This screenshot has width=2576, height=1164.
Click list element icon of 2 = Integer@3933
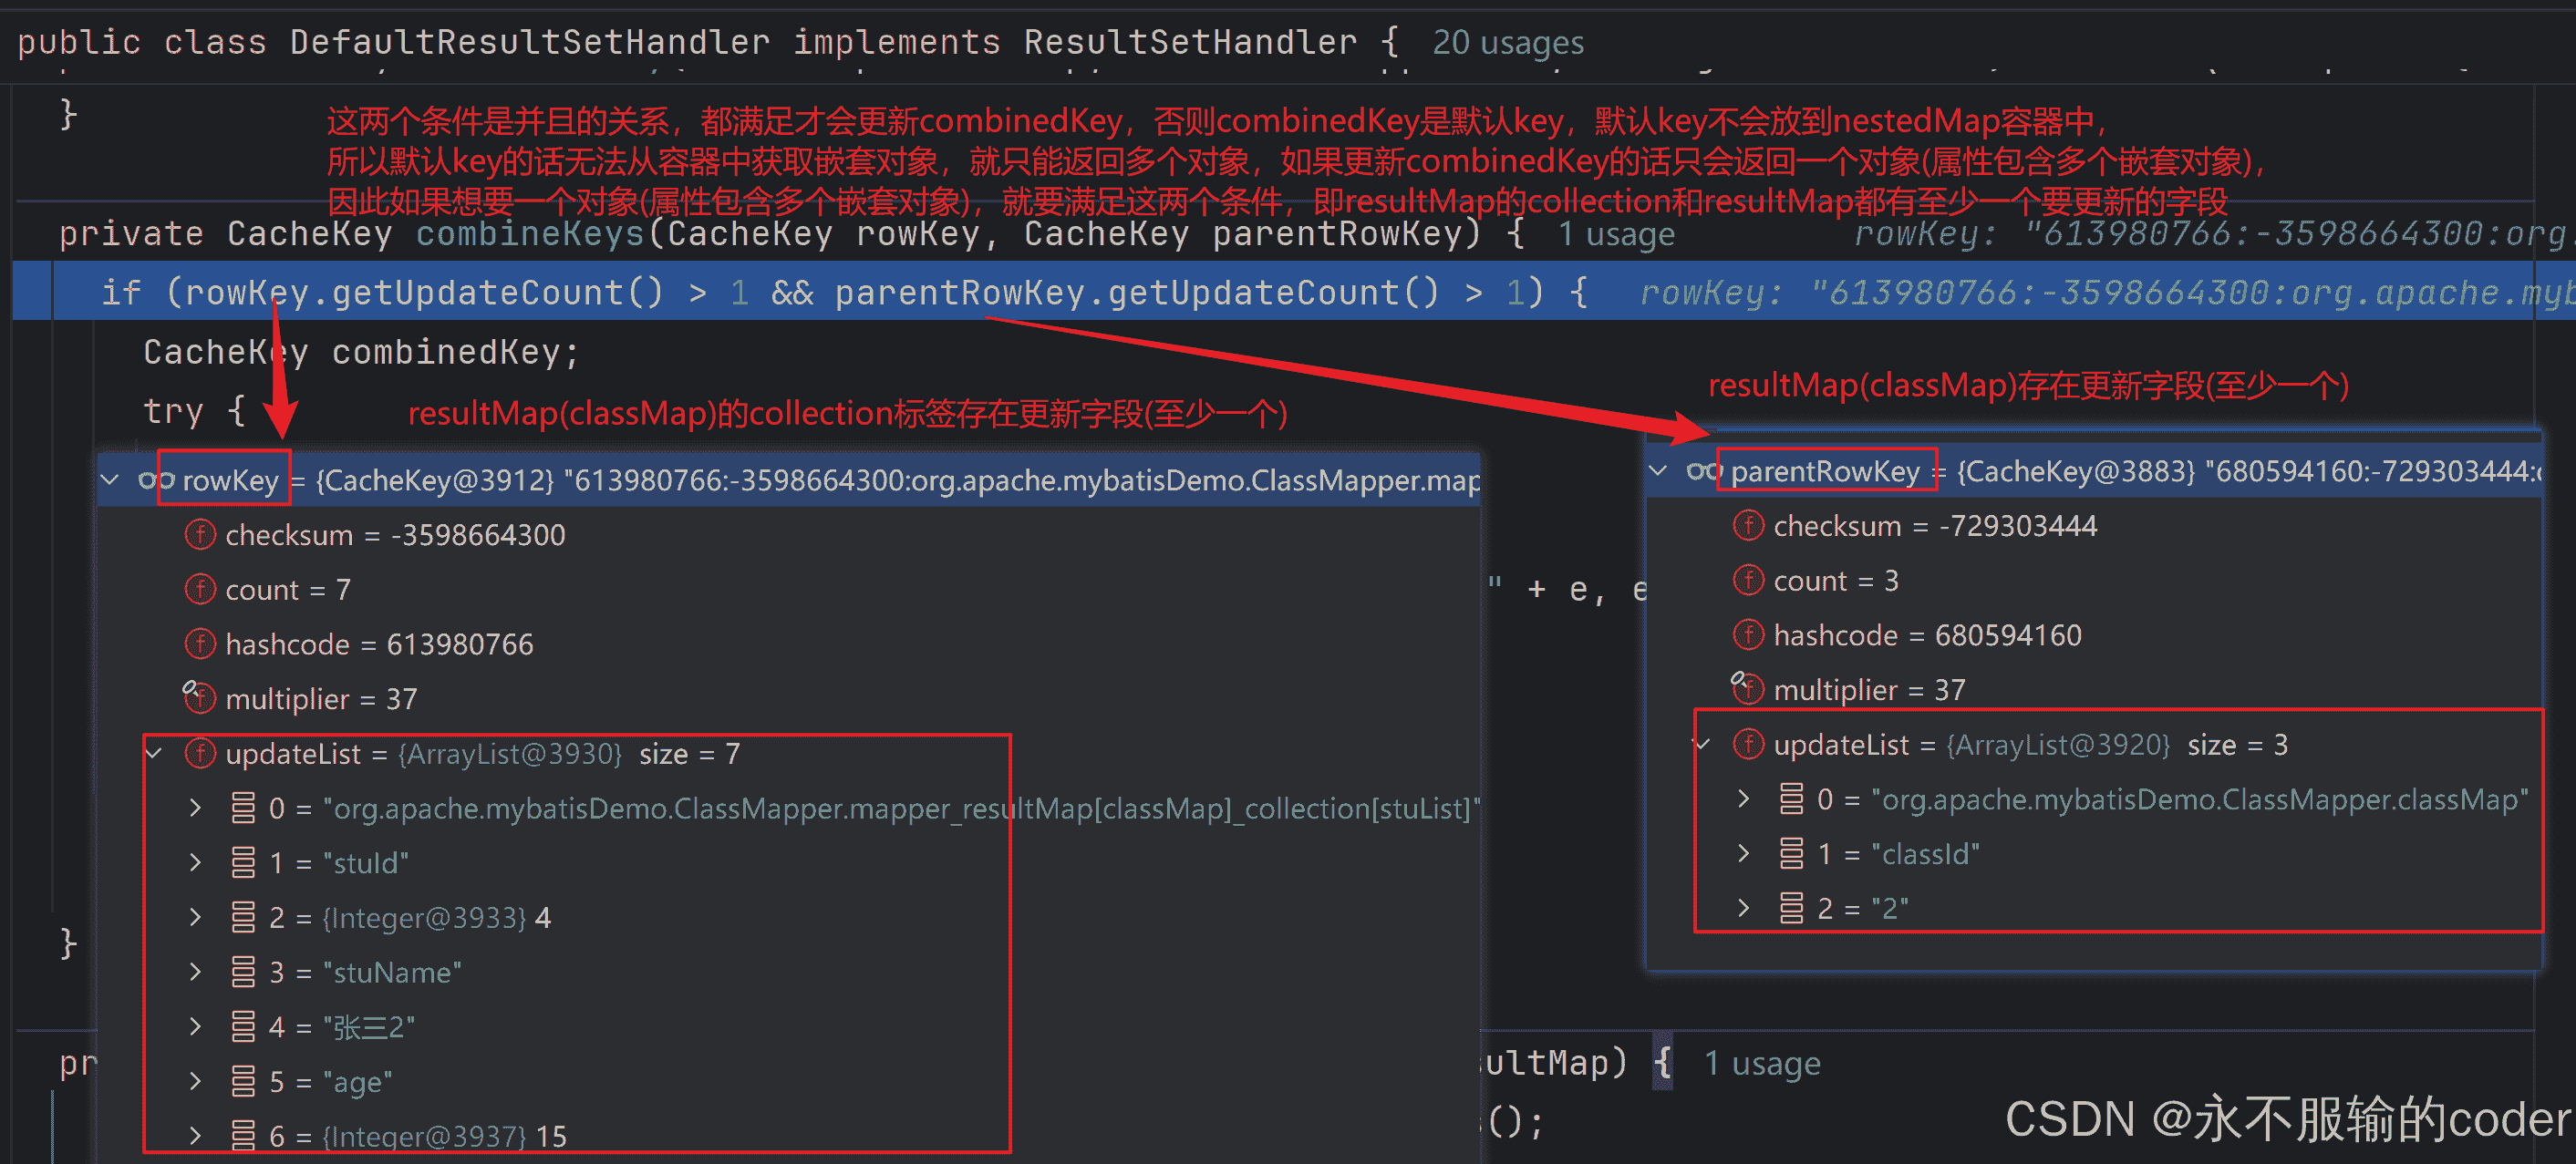coord(243,917)
